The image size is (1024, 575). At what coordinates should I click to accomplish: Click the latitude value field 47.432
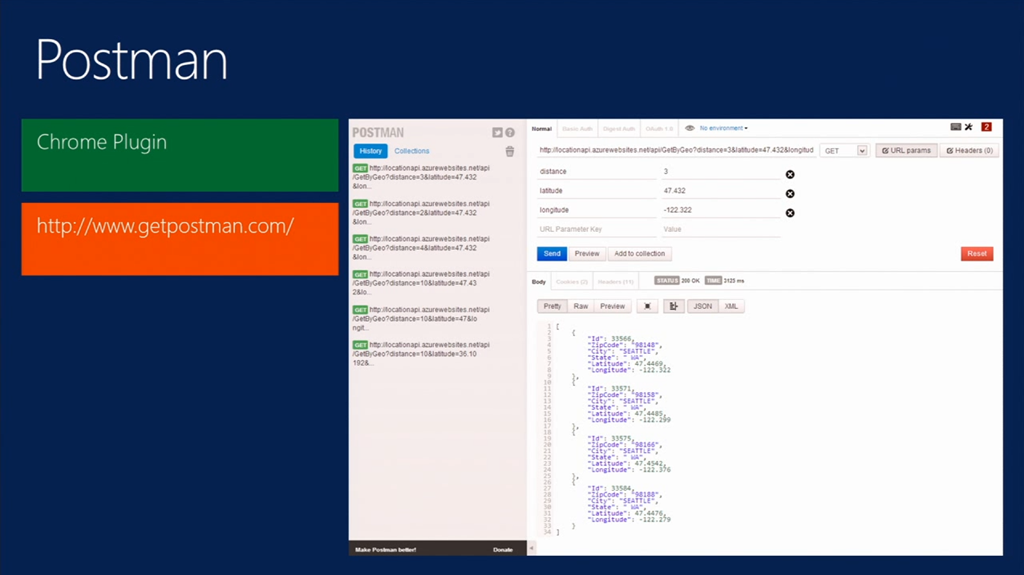point(720,191)
